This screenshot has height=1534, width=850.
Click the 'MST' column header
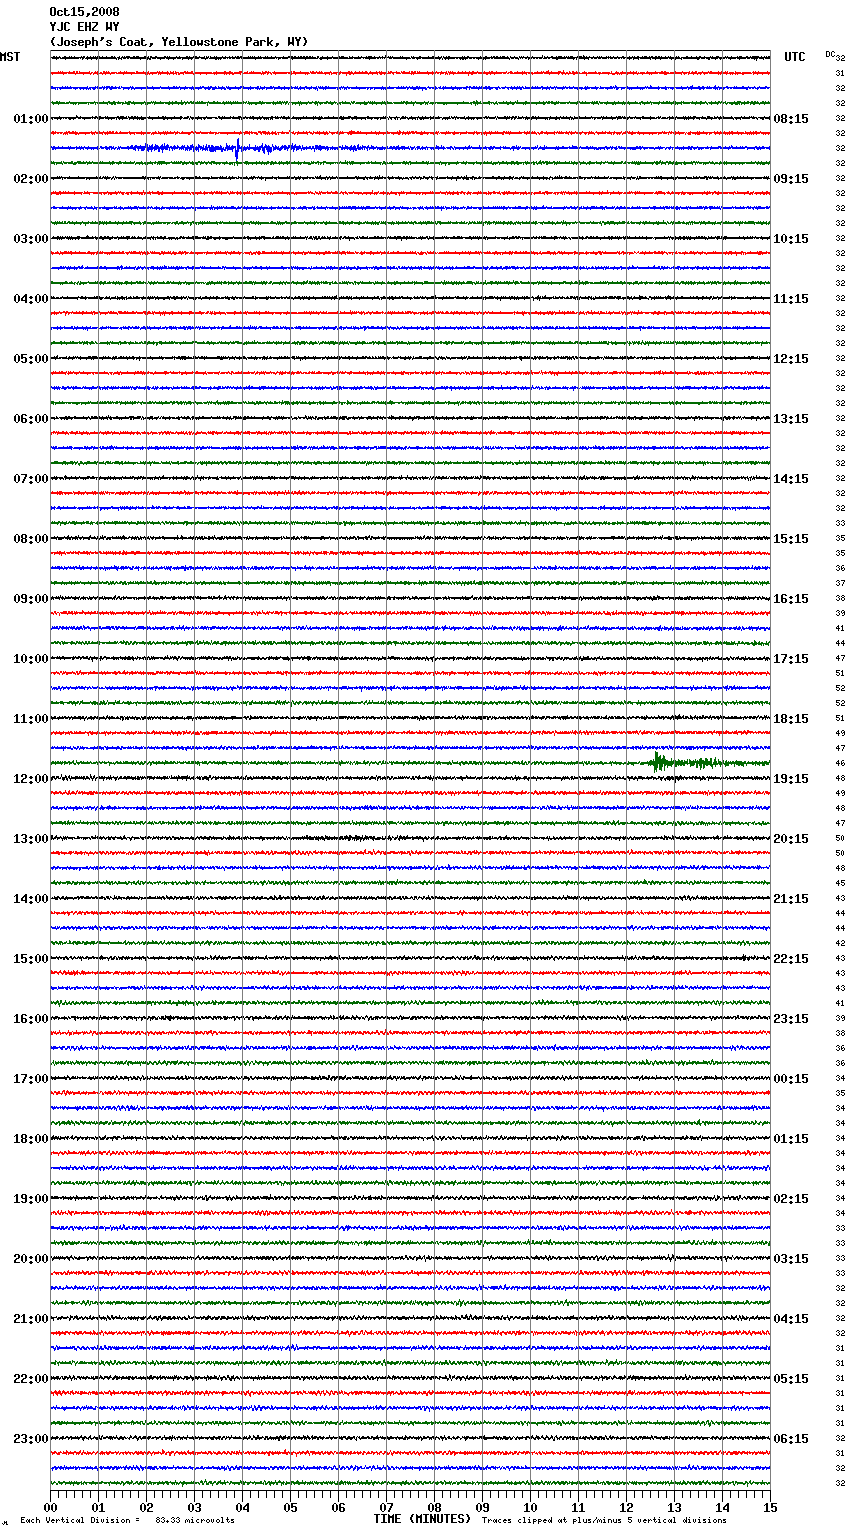point(10,57)
